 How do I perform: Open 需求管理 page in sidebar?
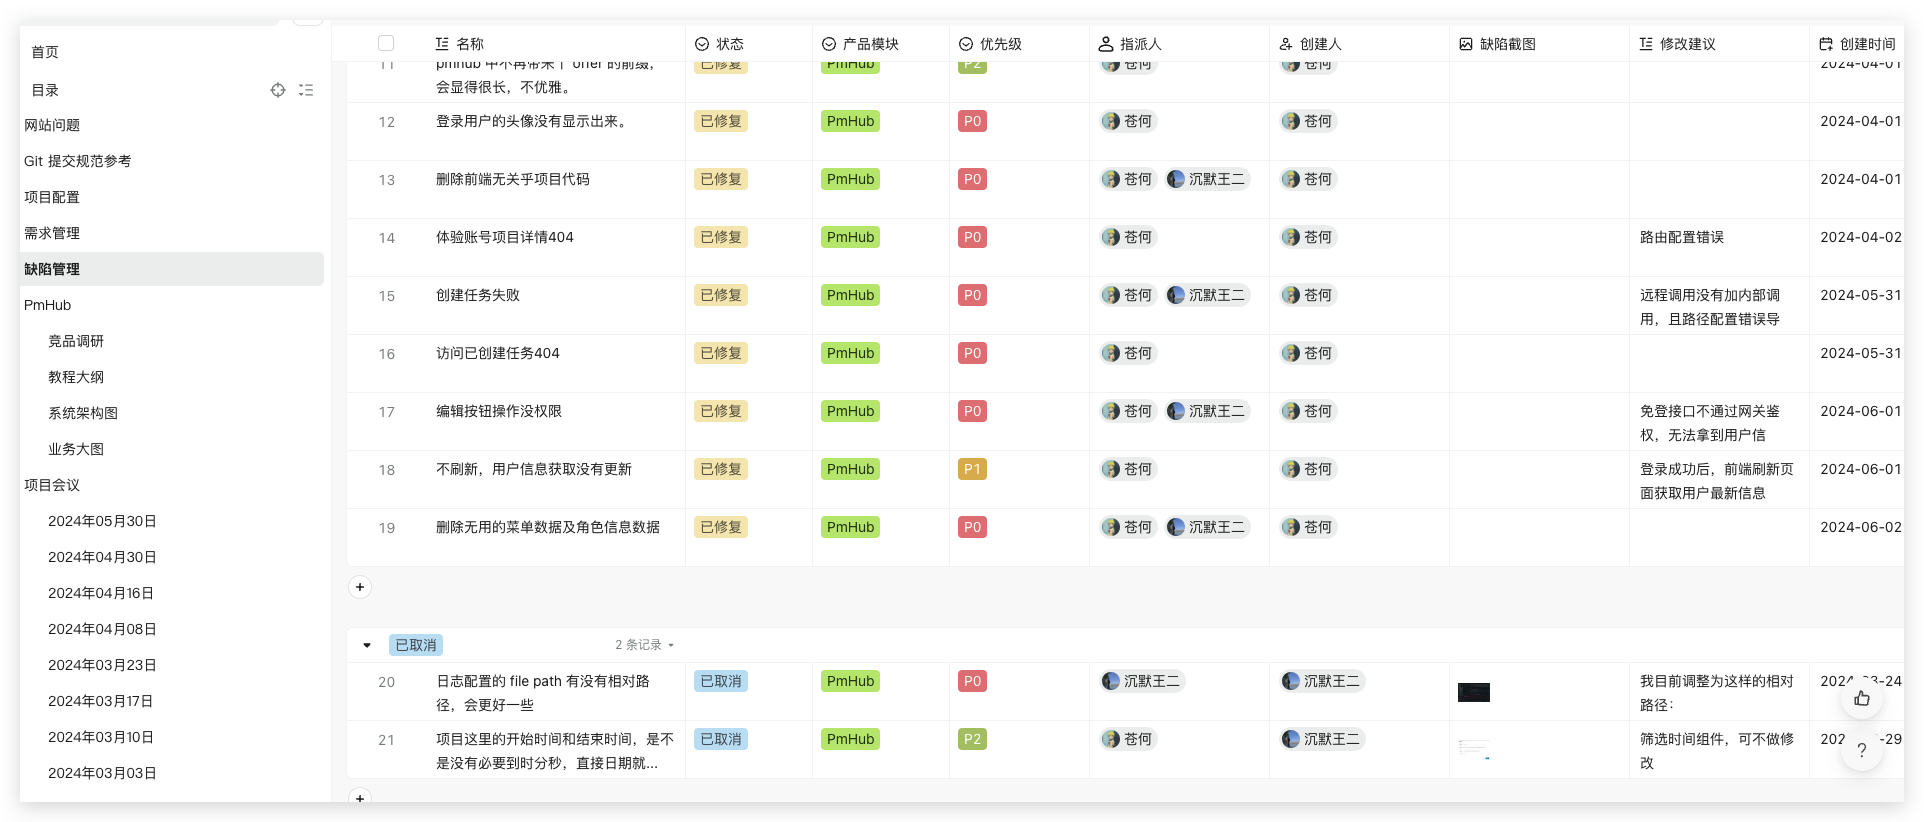pyautogui.click(x=52, y=233)
